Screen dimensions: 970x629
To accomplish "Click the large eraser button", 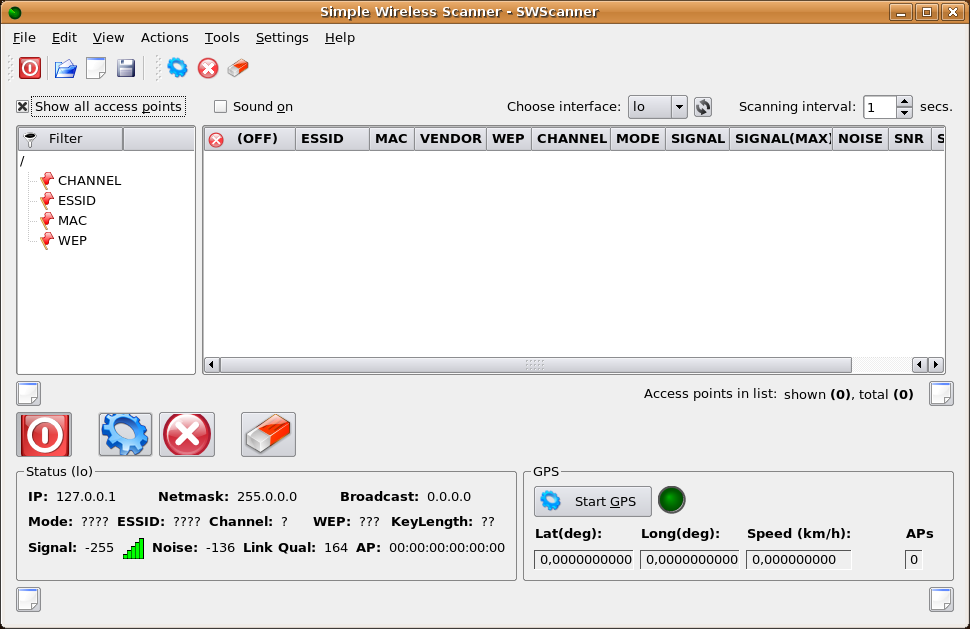I will [268, 435].
